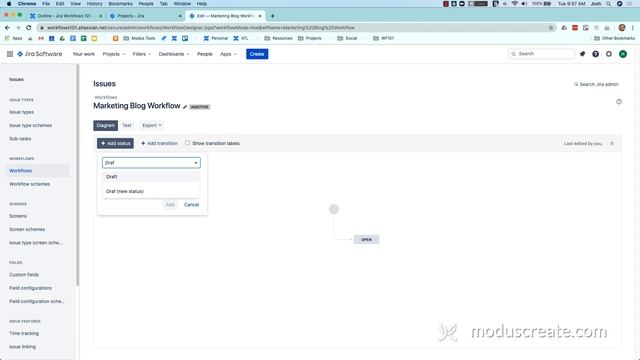Open the Jira user profile avatar
This screenshot has width=640, height=360.
623,54
